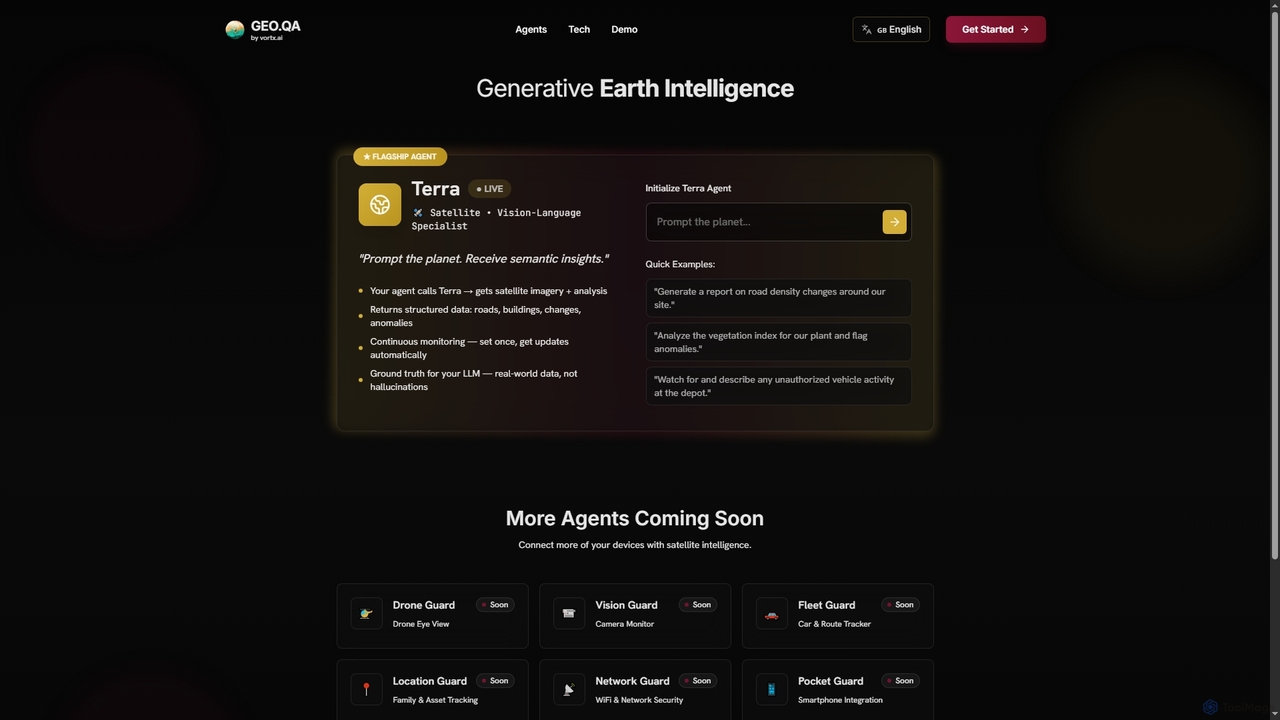
Task: Click the Terra agent gold logo icon
Action: coord(380,205)
